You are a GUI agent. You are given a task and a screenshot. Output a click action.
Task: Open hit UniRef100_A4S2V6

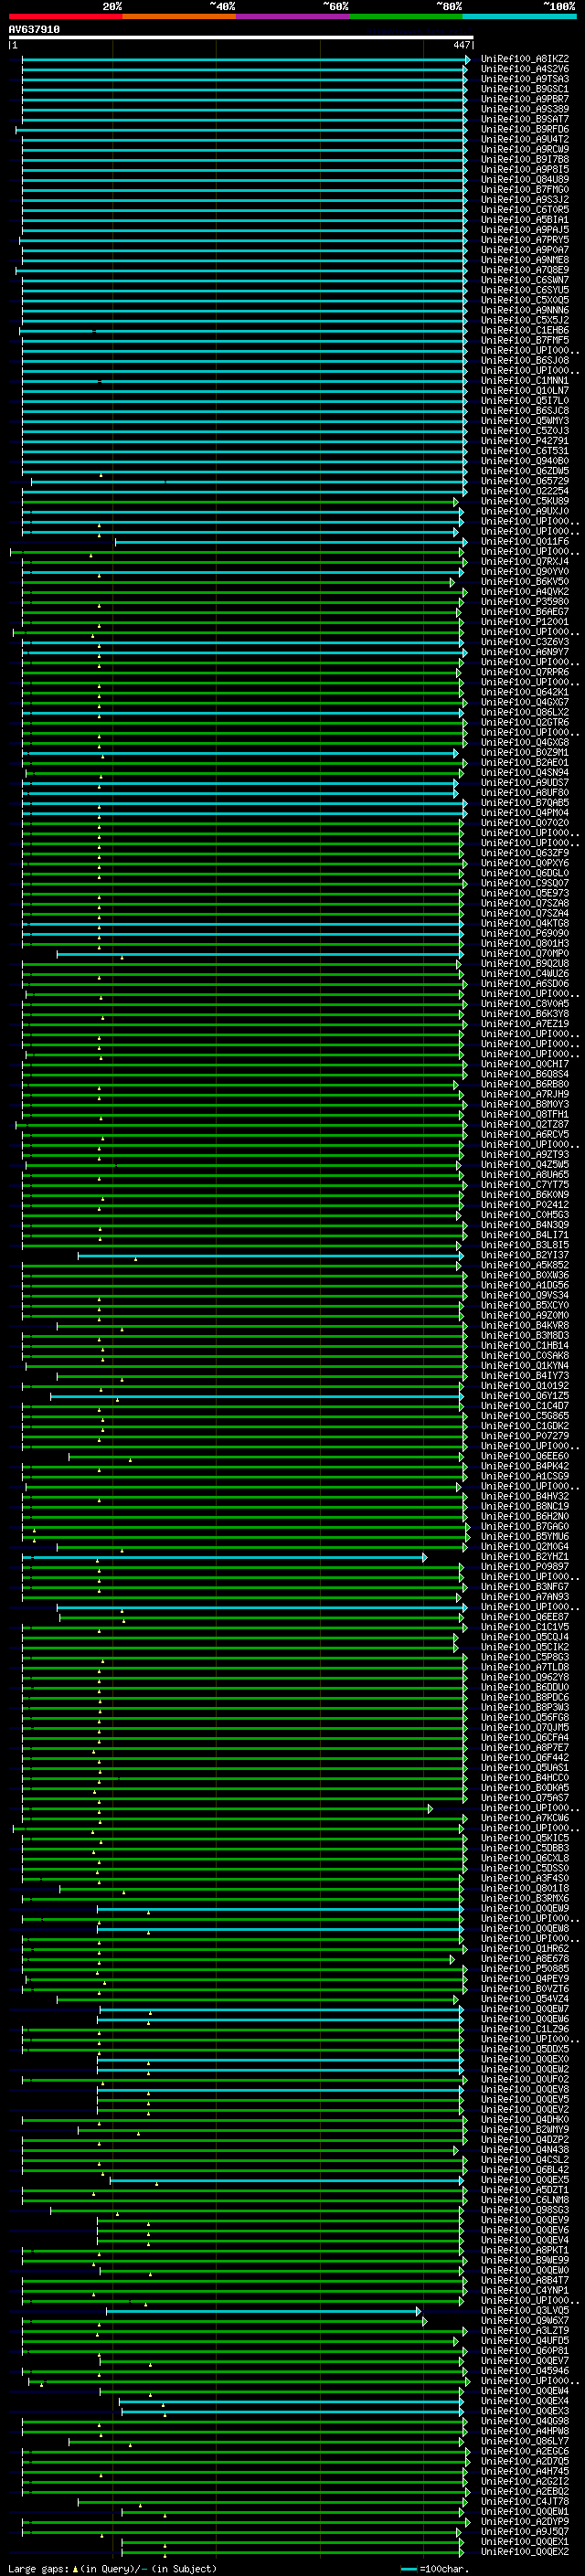(x=525, y=69)
